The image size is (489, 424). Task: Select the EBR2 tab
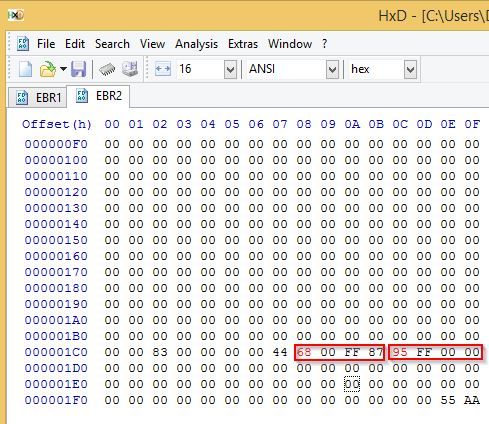98,96
